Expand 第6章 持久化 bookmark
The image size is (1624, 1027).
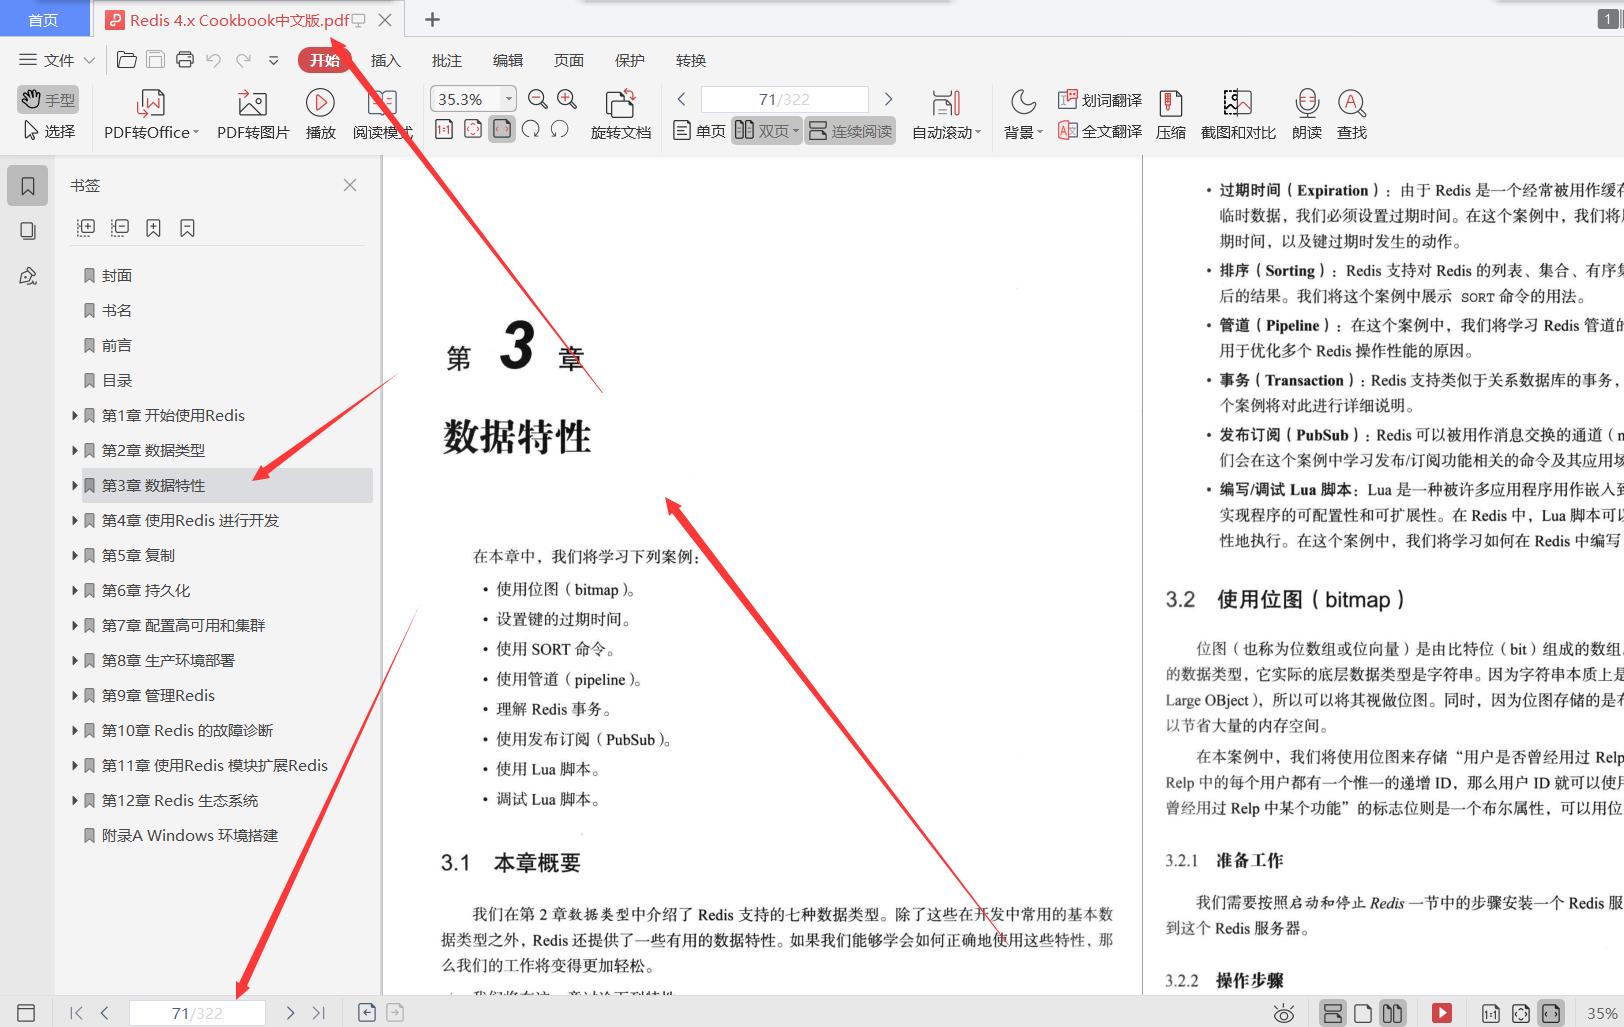(x=75, y=590)
